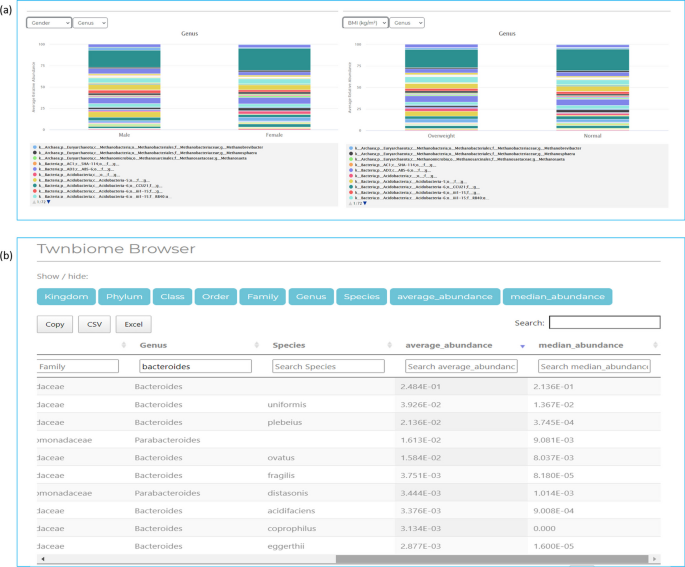Toggle Phylum column visibility

click(x=124, y=297)
